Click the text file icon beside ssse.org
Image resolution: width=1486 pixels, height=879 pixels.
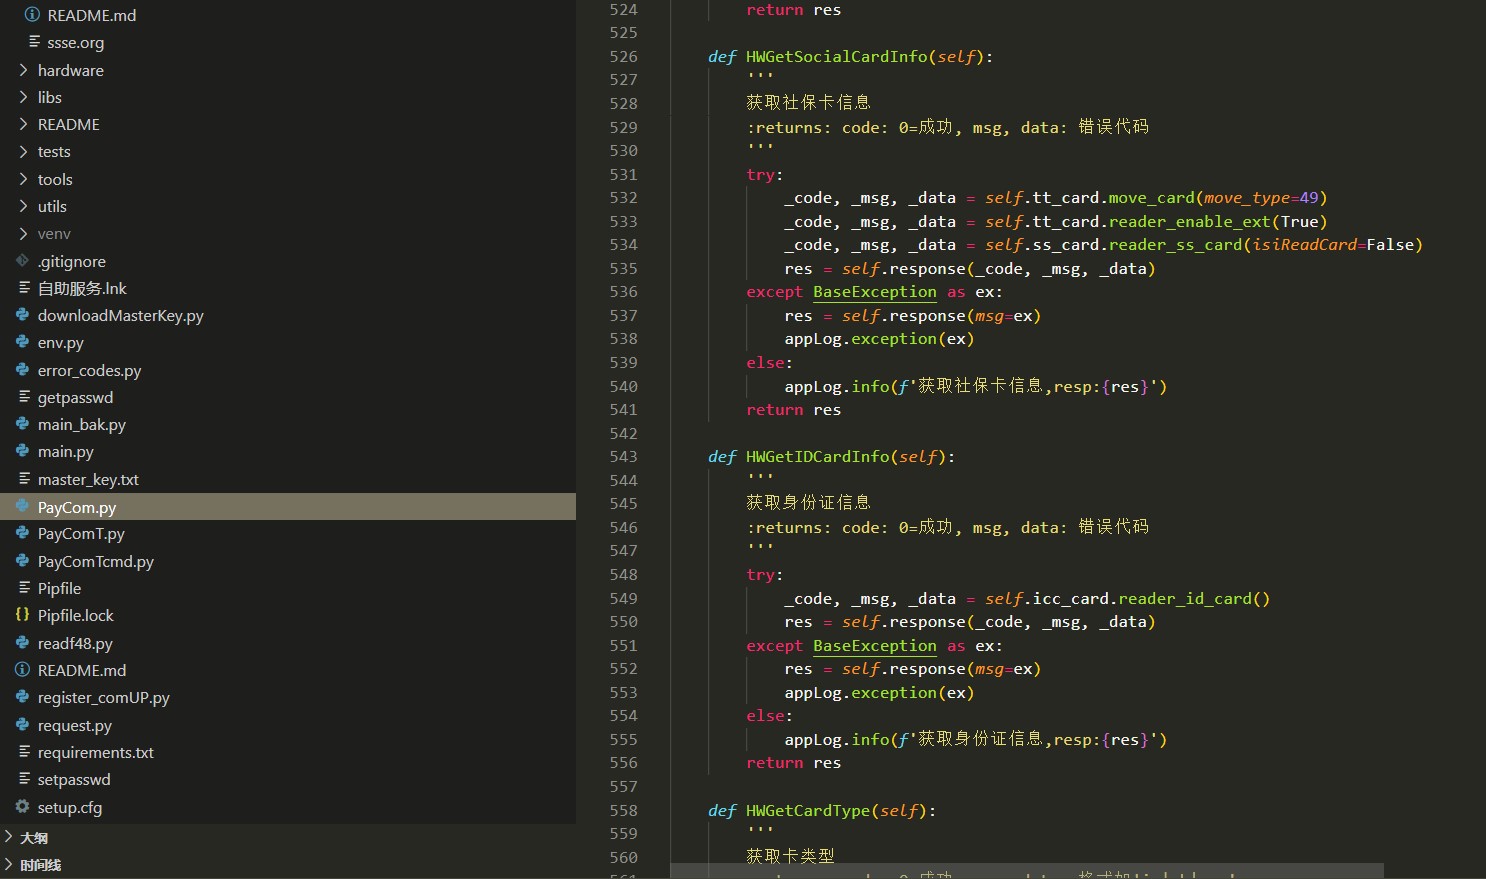coord(35,42)
